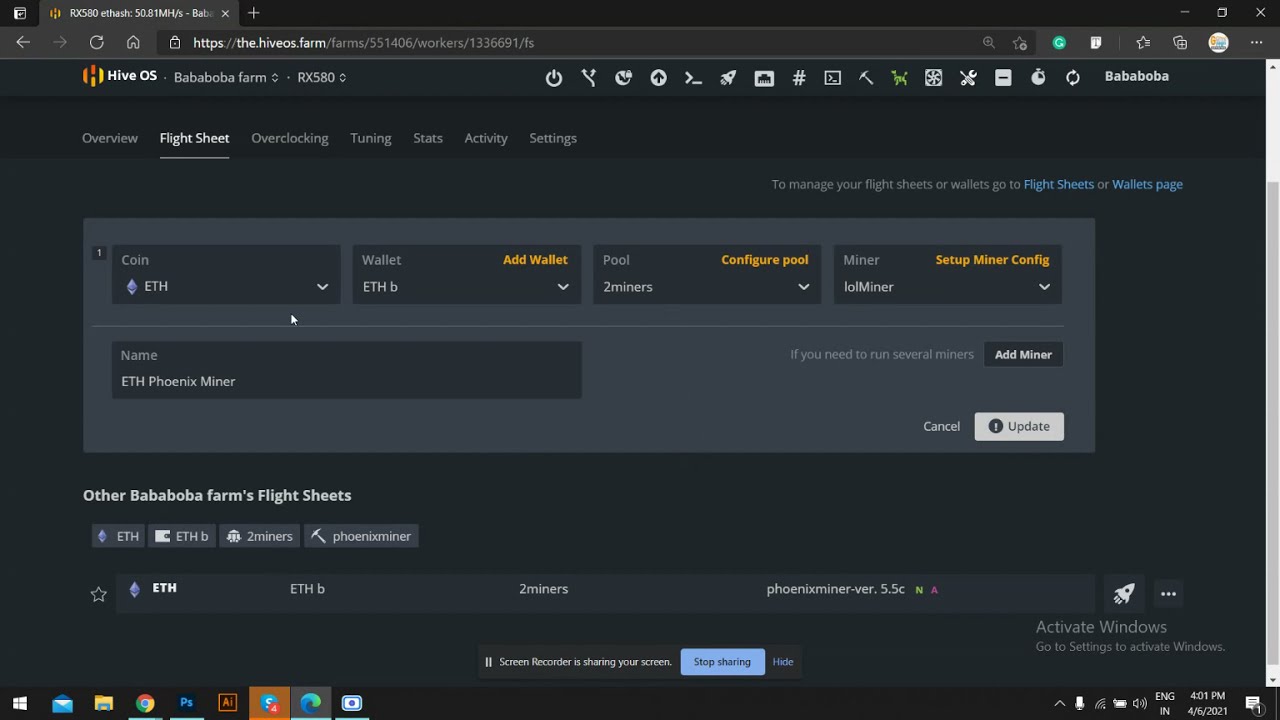
Task: Click the stopwatch icon in toolbar
Action: (1038, 77)
